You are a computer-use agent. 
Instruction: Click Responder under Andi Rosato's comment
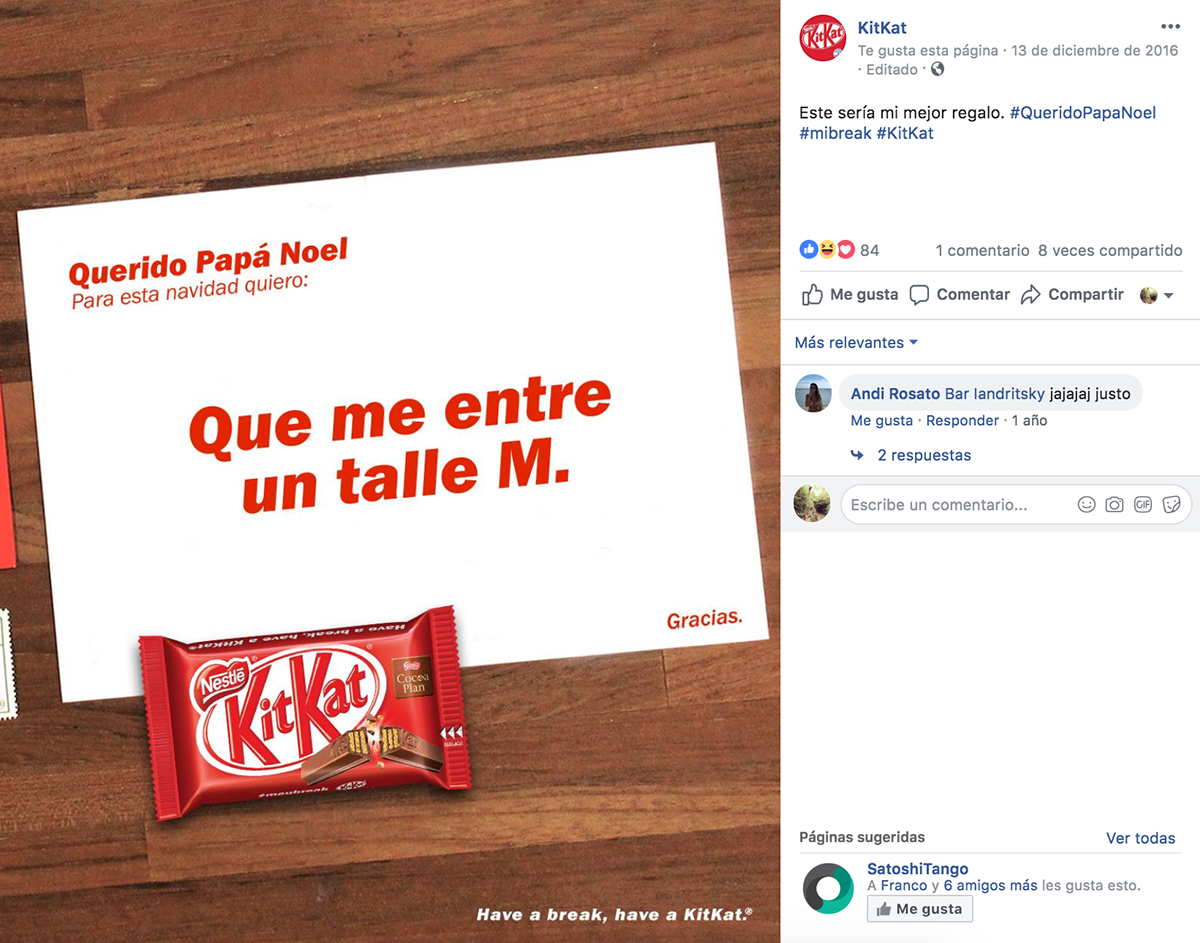pos(962,421)
